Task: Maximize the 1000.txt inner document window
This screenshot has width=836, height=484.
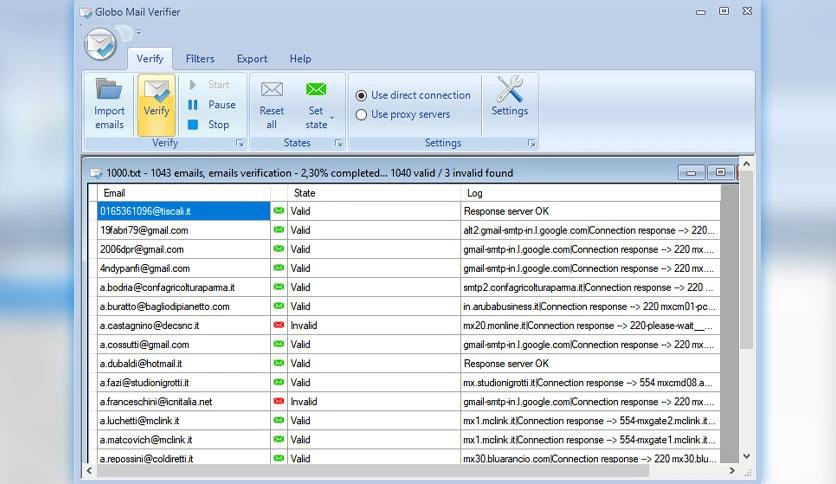Action: tap(720, 172)
